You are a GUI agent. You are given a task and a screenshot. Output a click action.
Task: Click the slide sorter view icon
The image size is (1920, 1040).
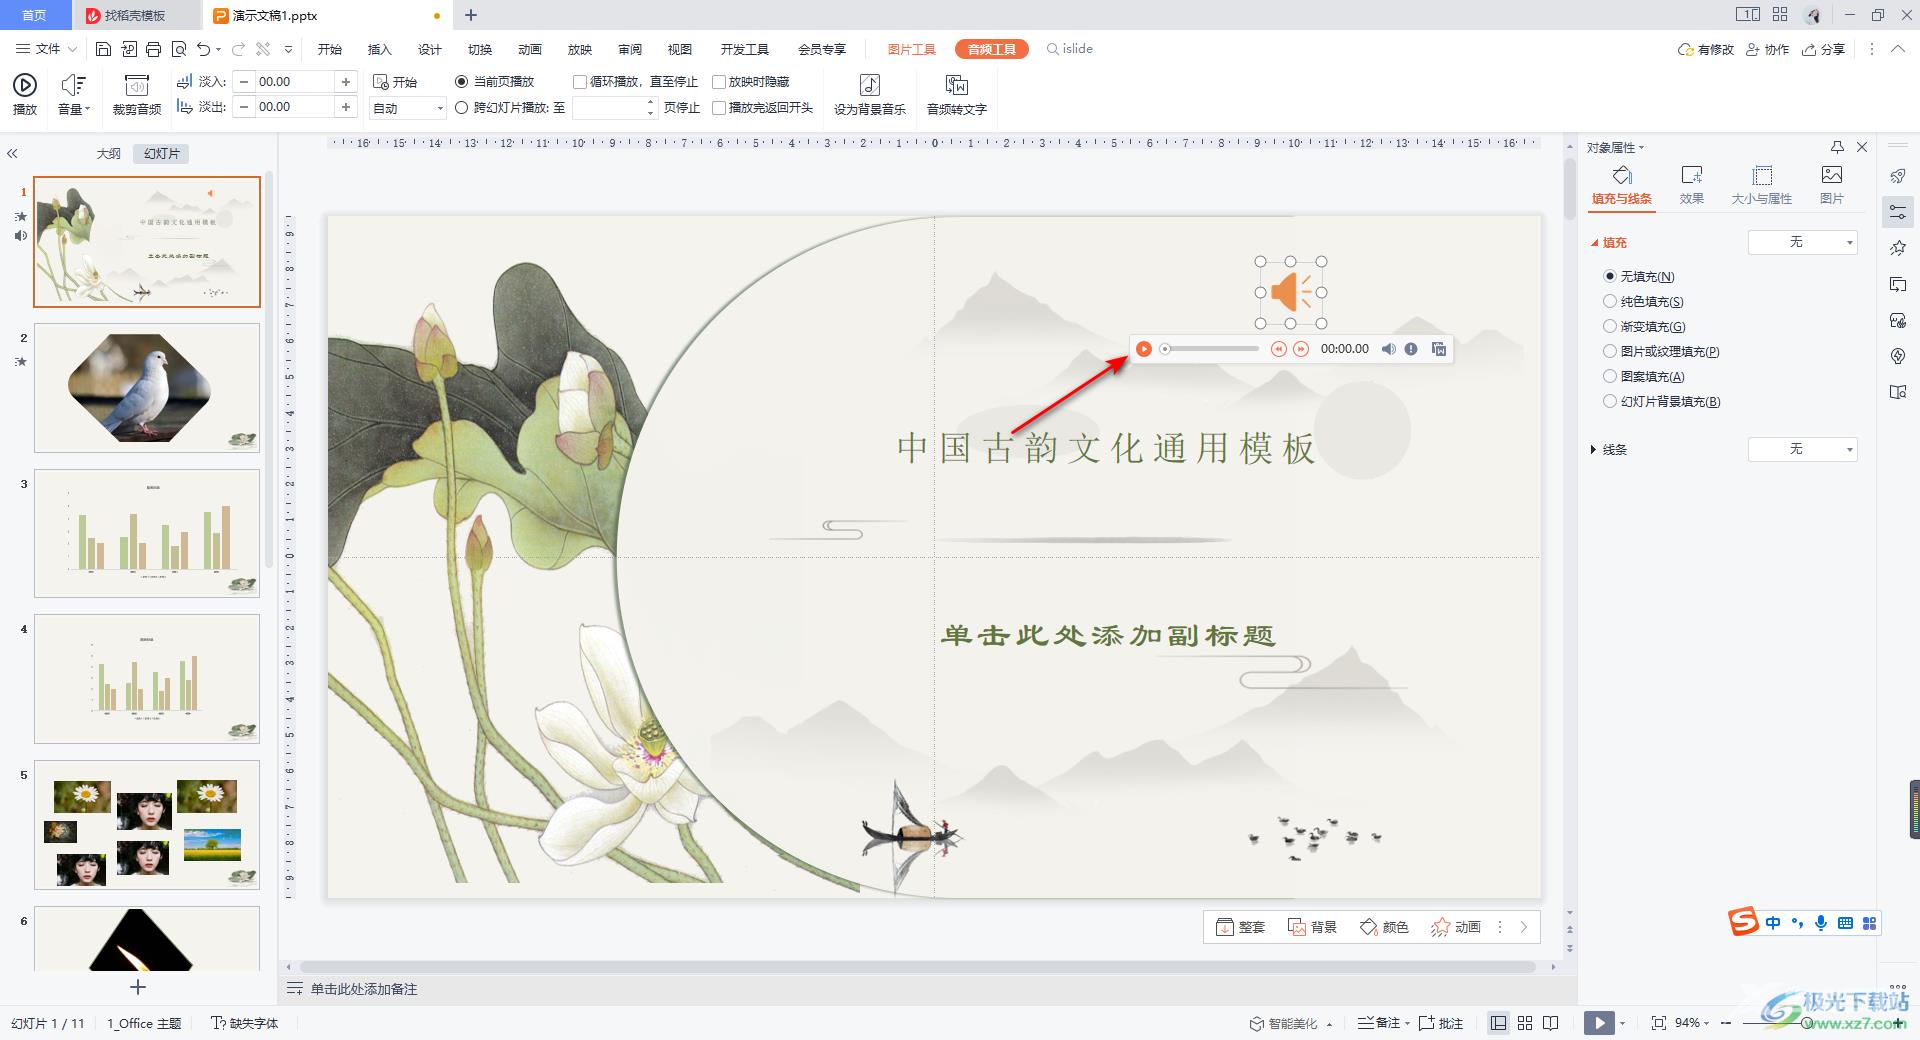(1525, 1023)
